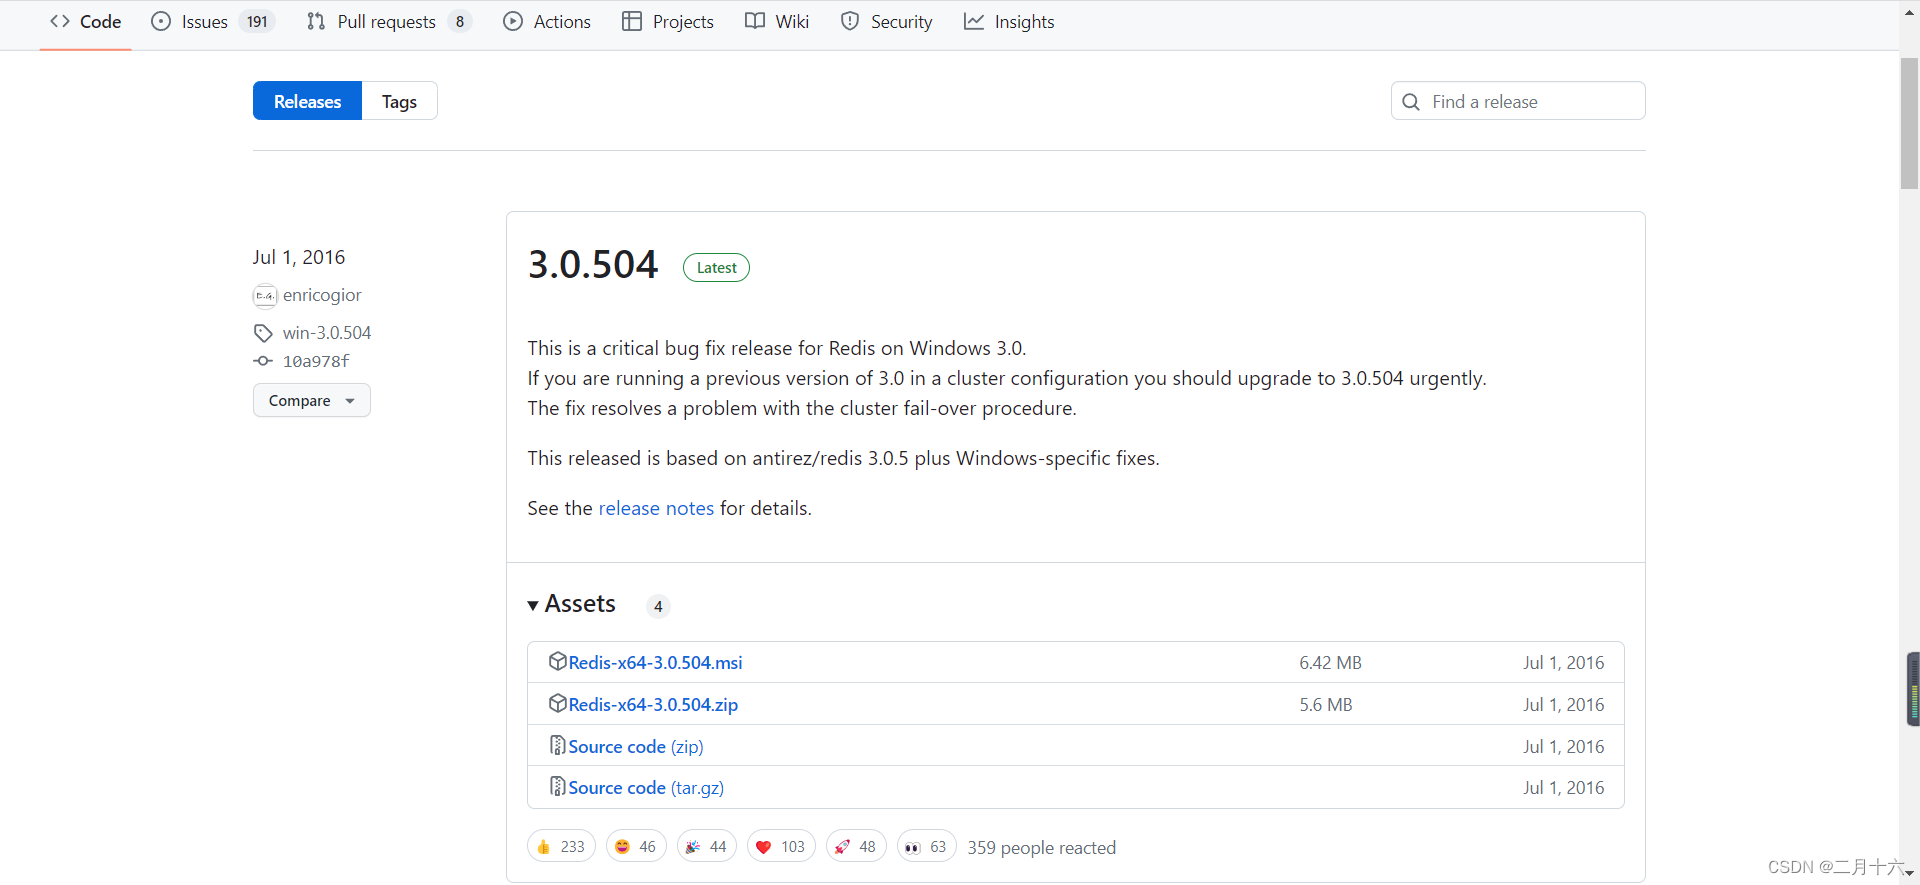Click the 5.6 MB size text
This screenshot has height=885, width=1920.
point(1326,704)
